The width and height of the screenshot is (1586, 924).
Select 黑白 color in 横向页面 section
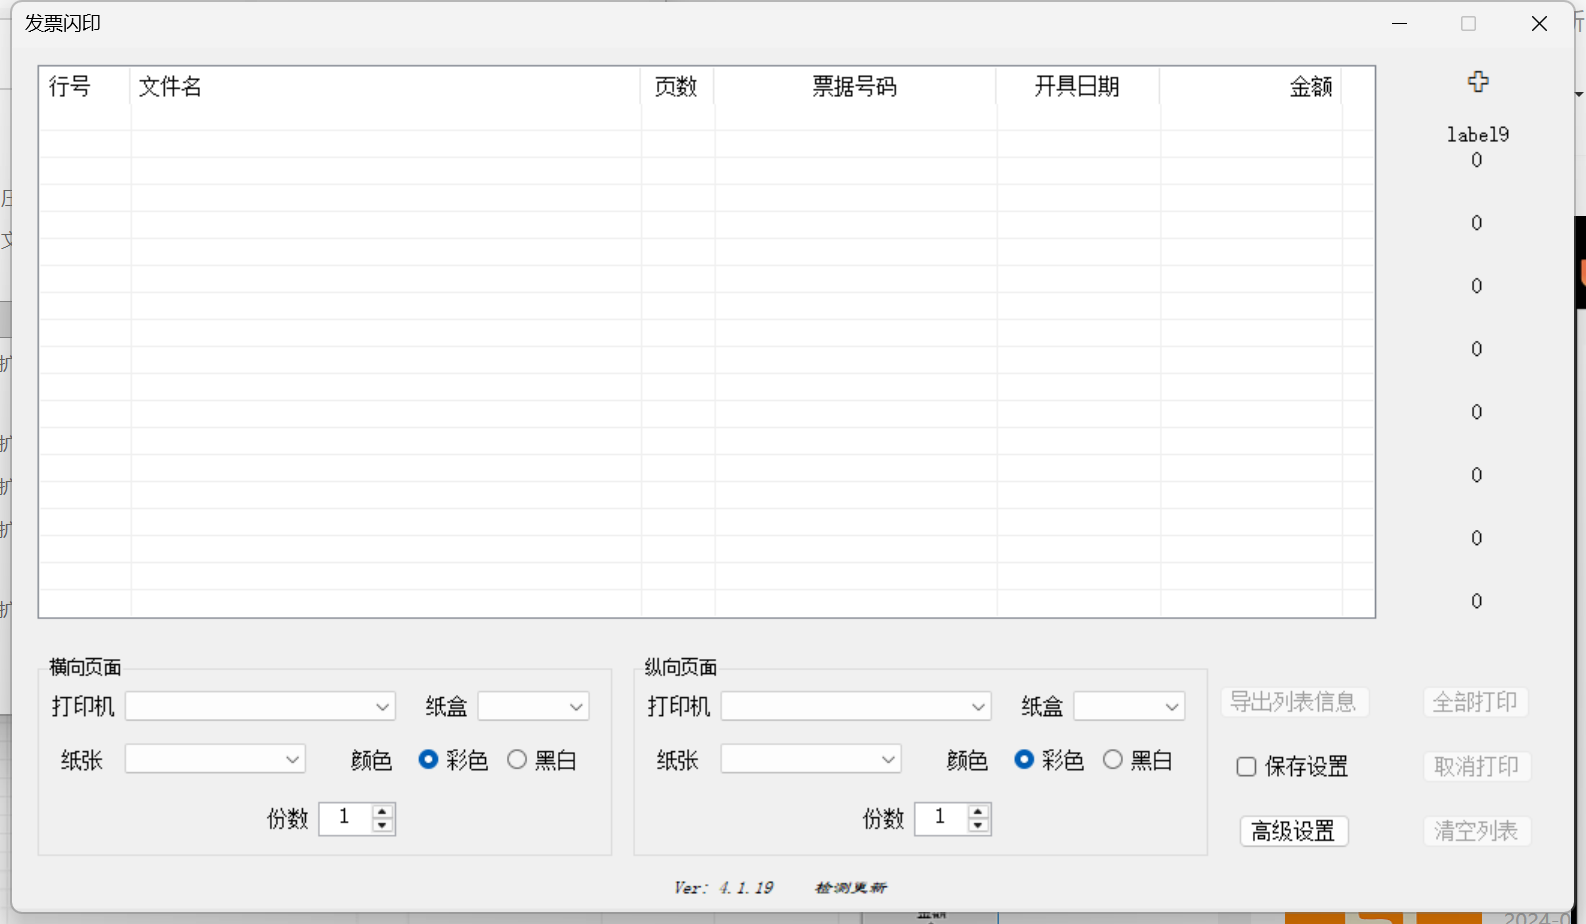(517, 760)
